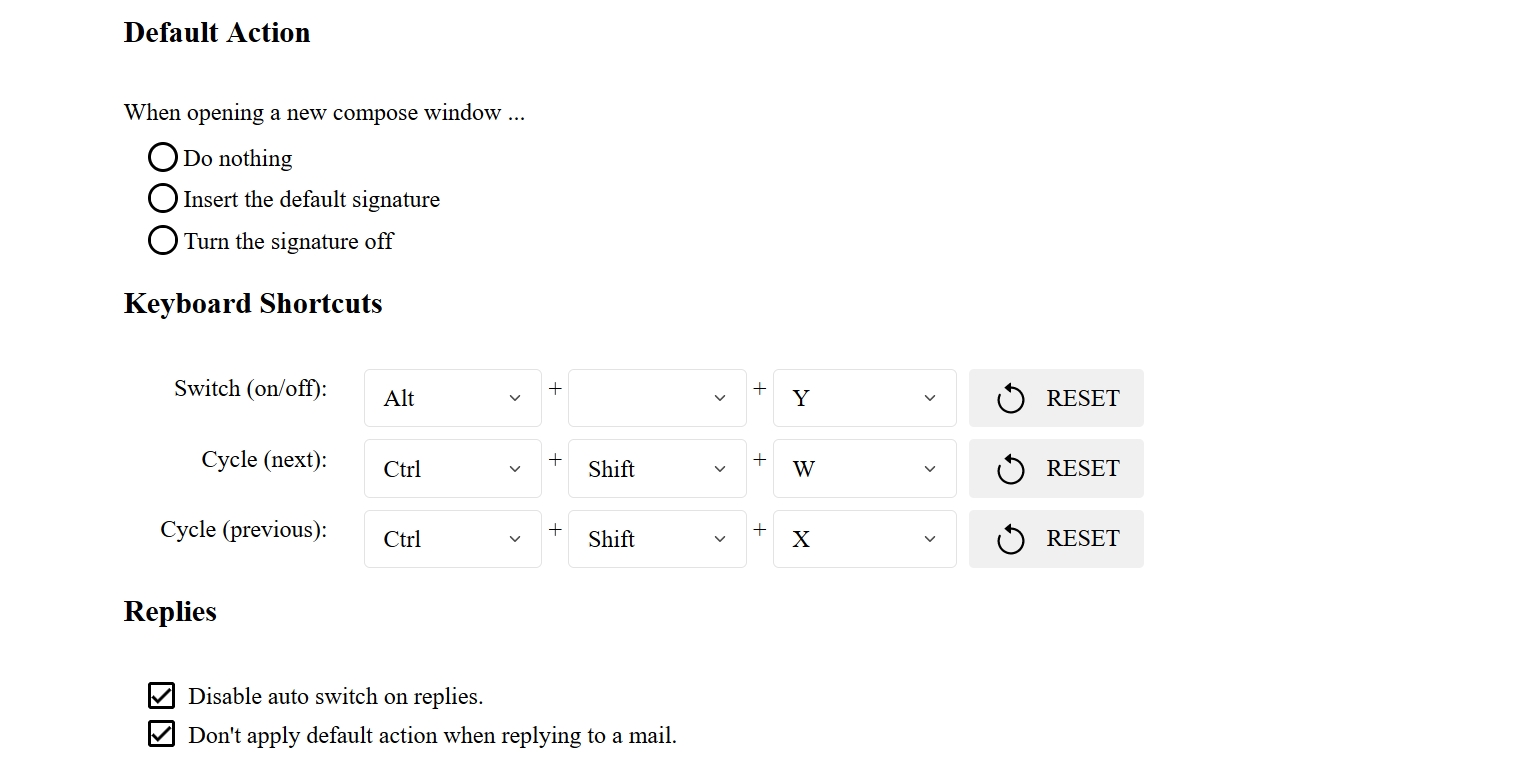Viewport: 1526px width, 770px height.
Task: Click reset icon for Cycle (previous) shortcut
Action: point(1010,539)
